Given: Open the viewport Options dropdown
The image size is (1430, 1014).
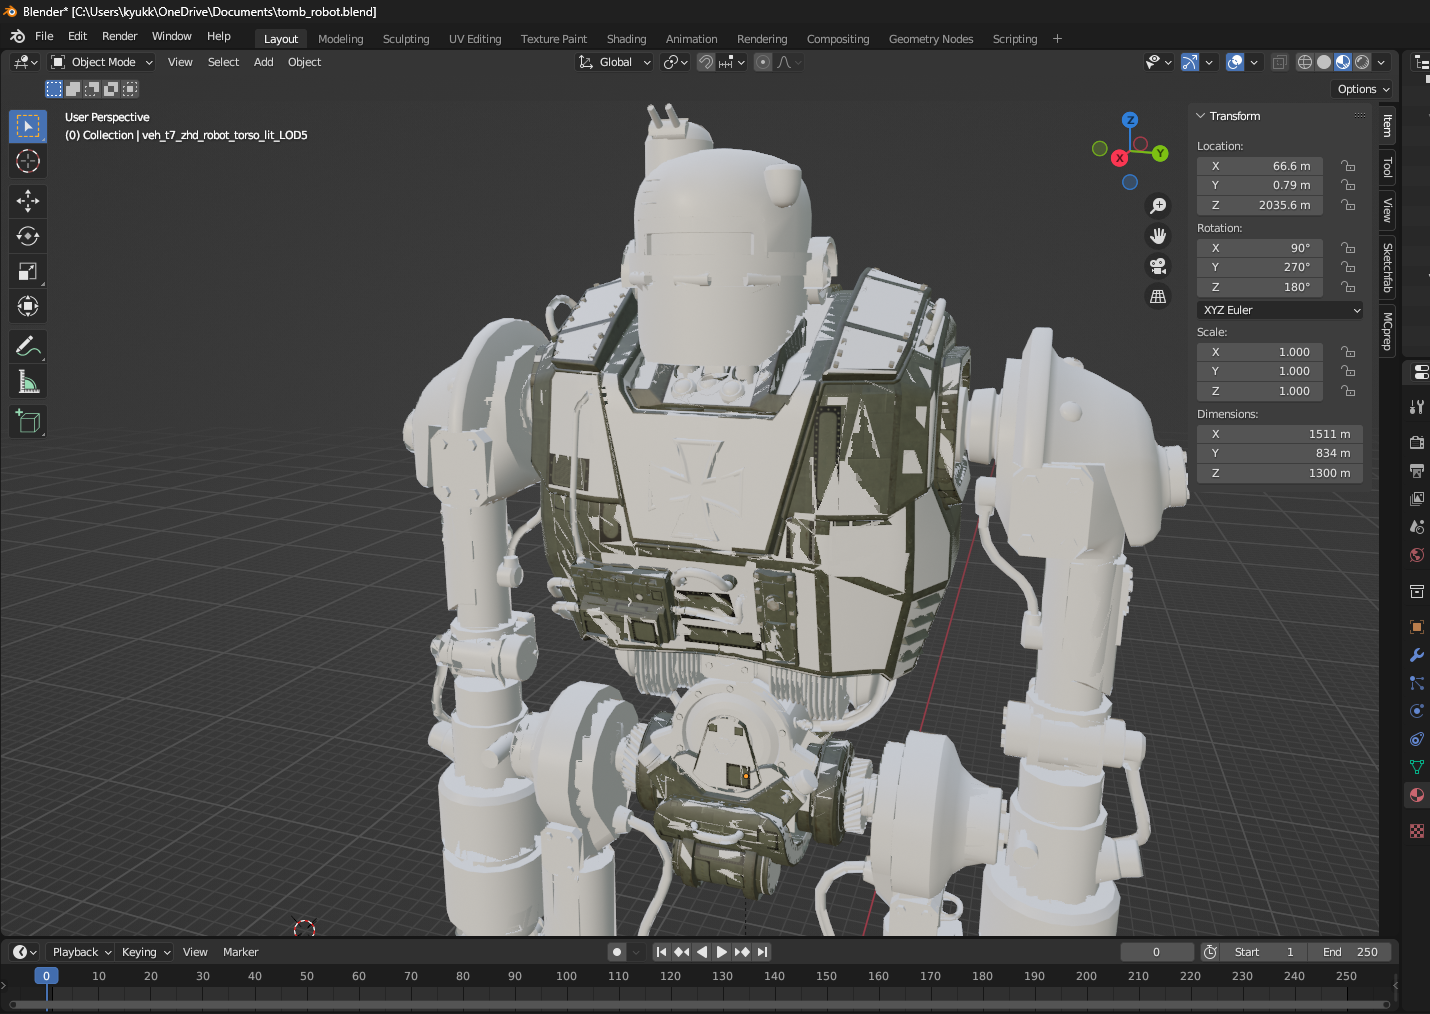Looking at the screenshot, I should [1363, 89].
